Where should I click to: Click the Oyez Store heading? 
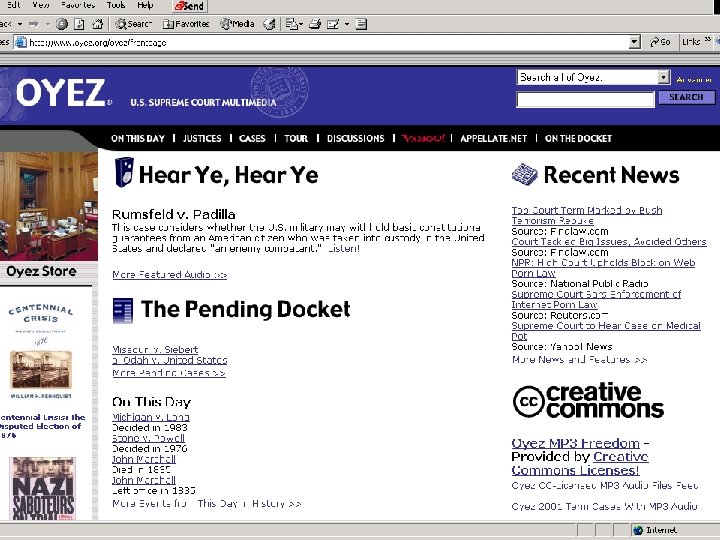pyautogui.click(x=41, y=271)
